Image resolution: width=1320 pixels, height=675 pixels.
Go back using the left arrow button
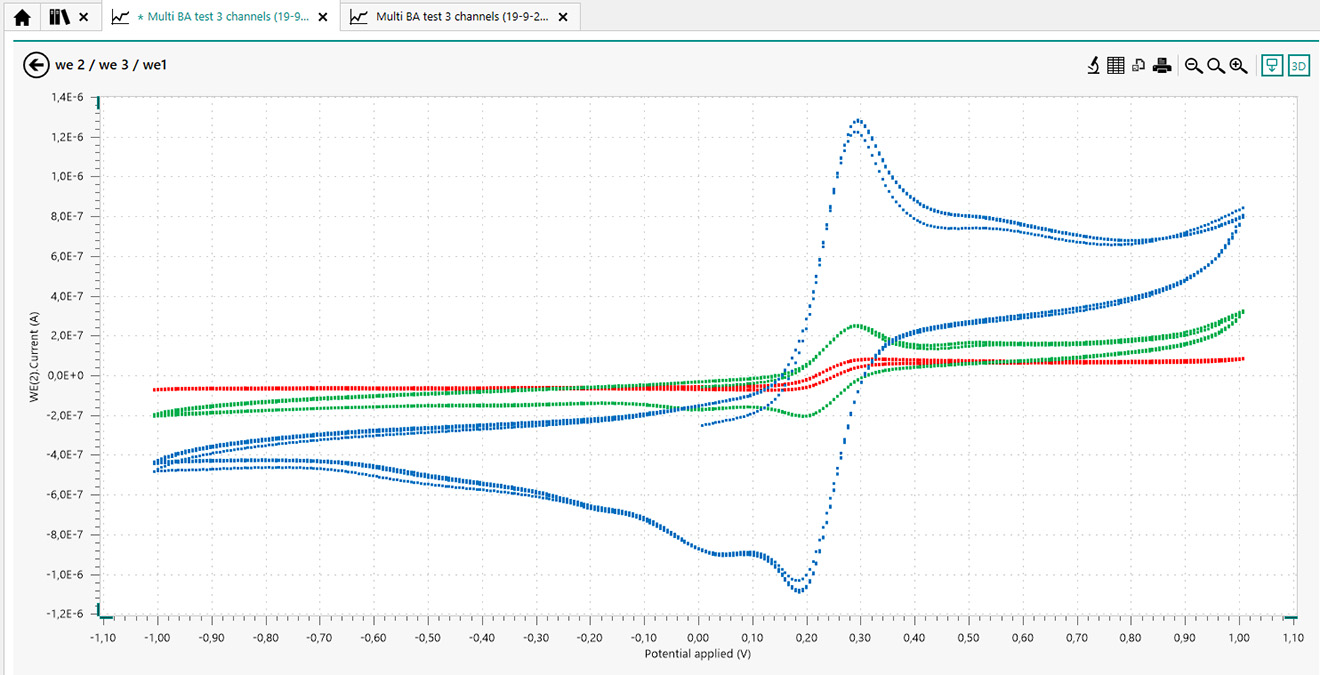coord(36,66)
